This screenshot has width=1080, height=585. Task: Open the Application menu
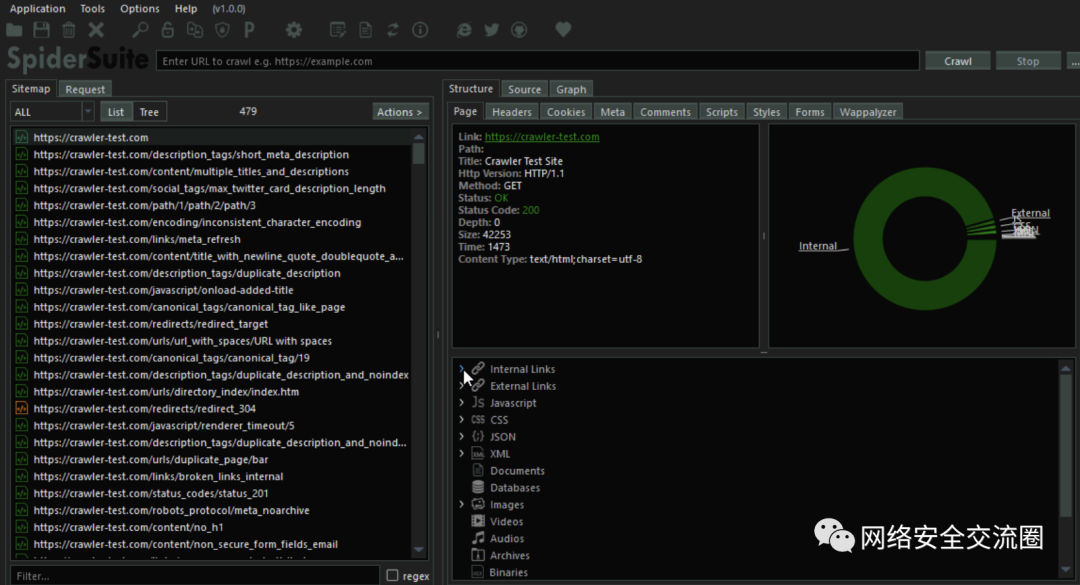(x=38, y=8)
